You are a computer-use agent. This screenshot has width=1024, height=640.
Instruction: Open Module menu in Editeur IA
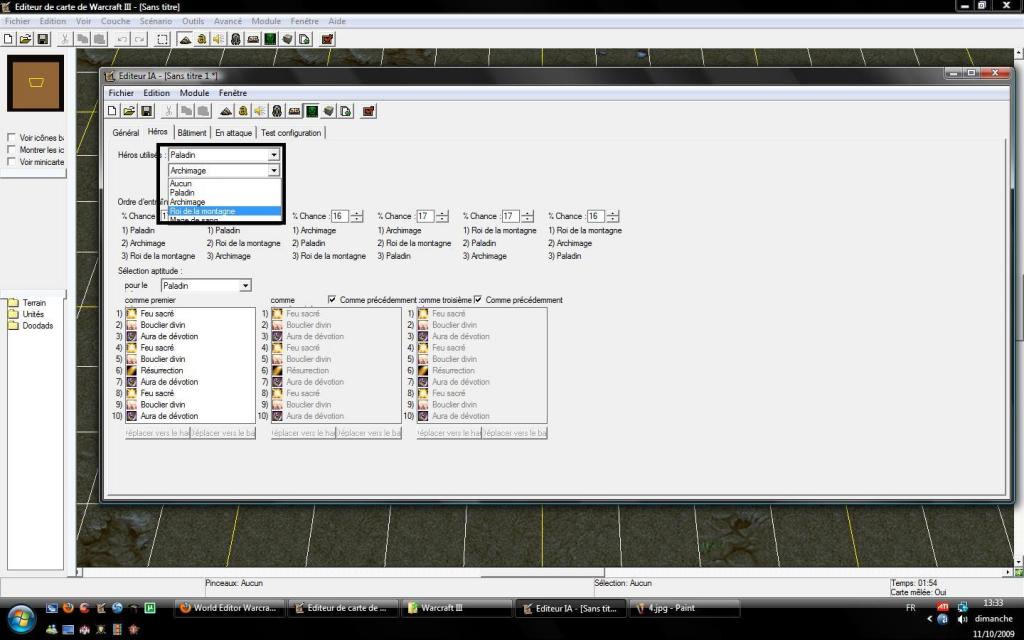coord(195,93)
